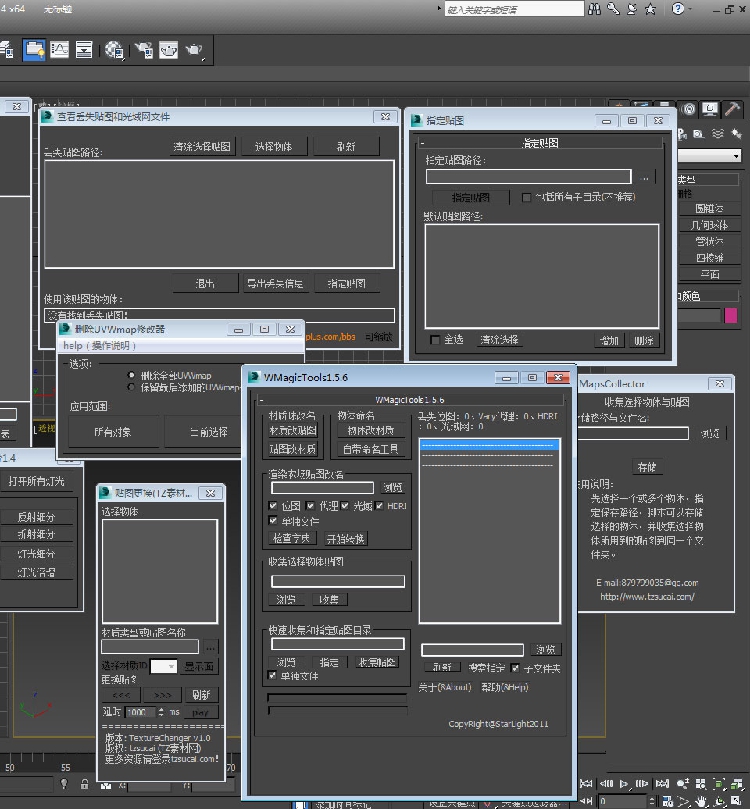This screenshot has width=750, height=809.
Task: Click the magenta object color swatch
Action: (730, 315)
